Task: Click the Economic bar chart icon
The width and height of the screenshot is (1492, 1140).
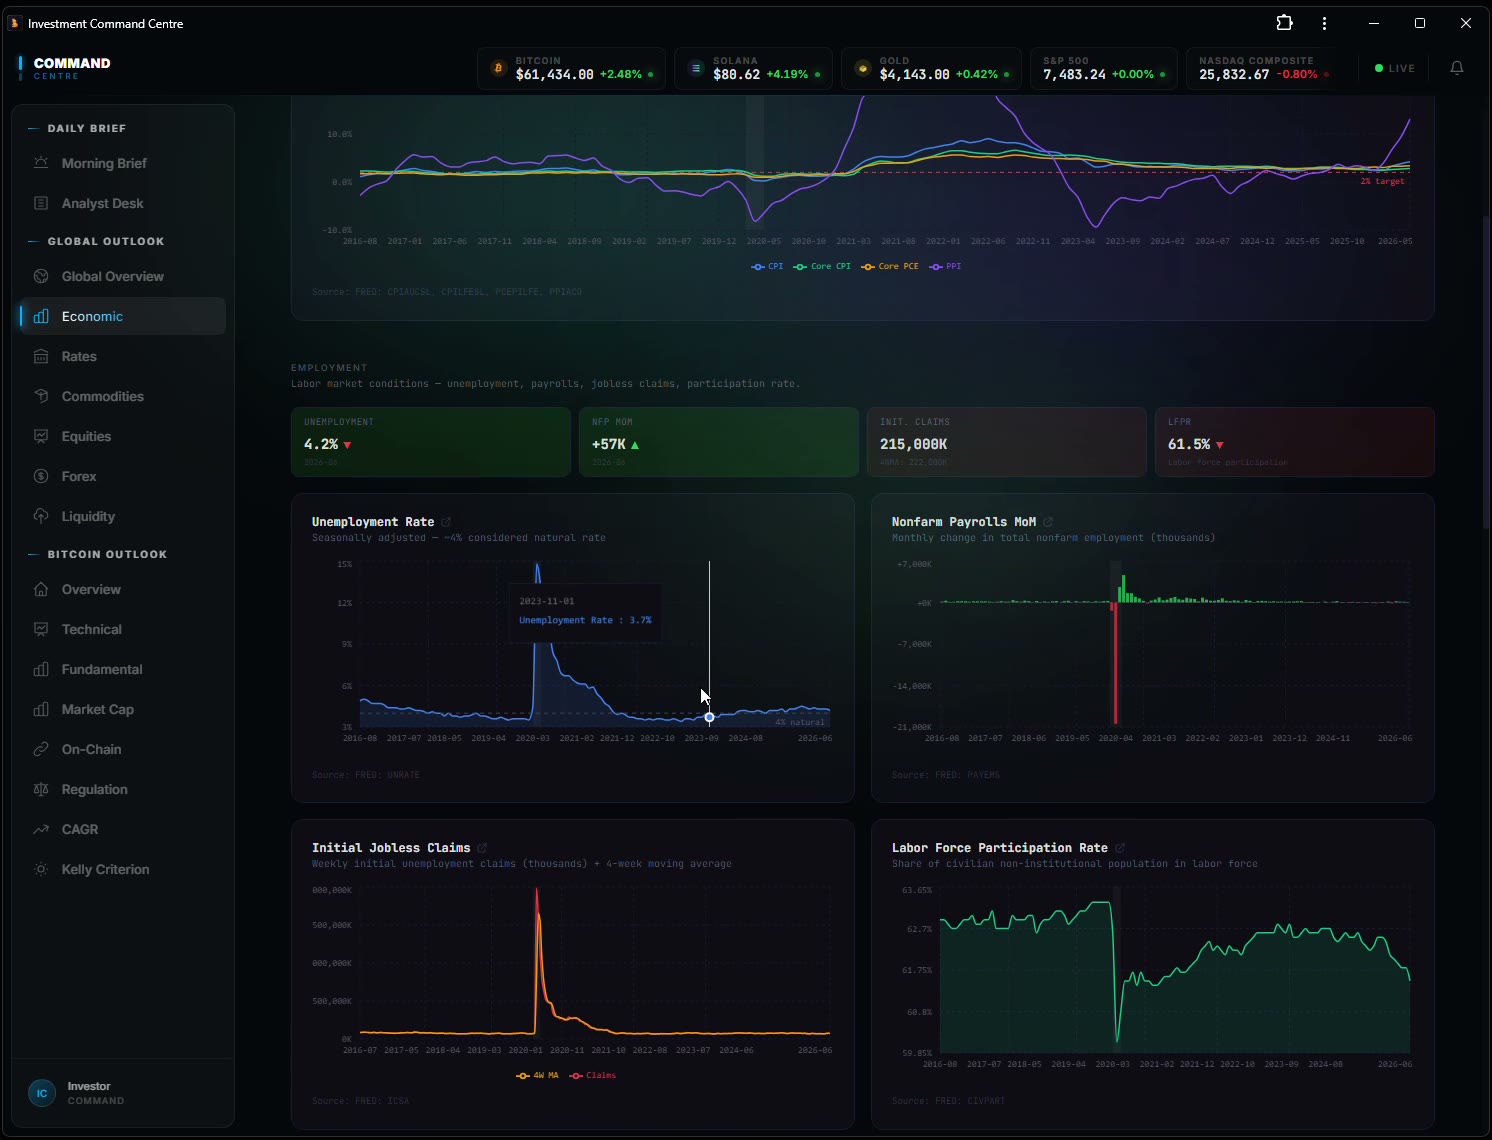Action: click(x=41, y=316)
